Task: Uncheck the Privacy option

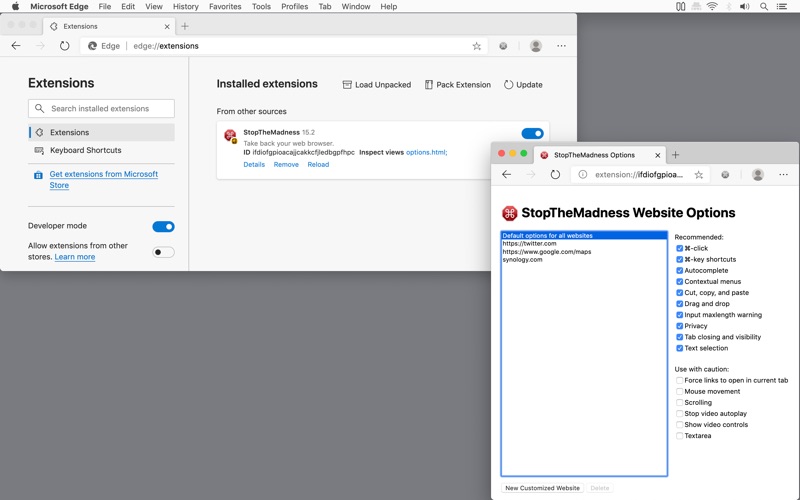Action: [680, 326]
